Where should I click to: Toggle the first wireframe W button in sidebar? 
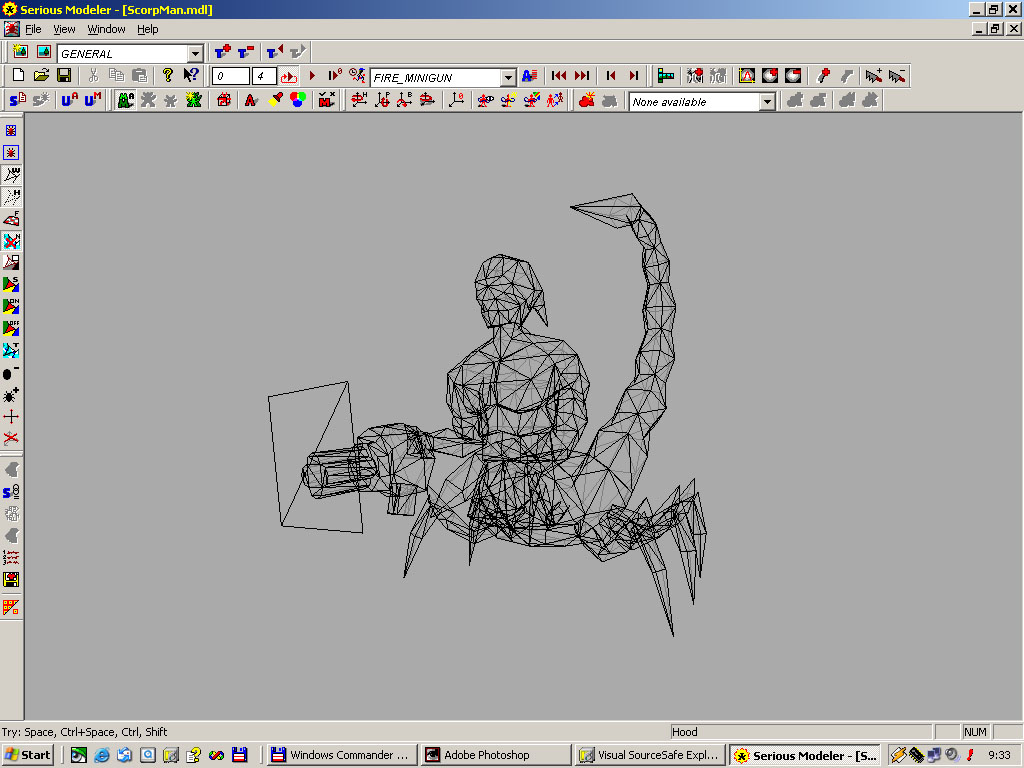click(11, 174)
